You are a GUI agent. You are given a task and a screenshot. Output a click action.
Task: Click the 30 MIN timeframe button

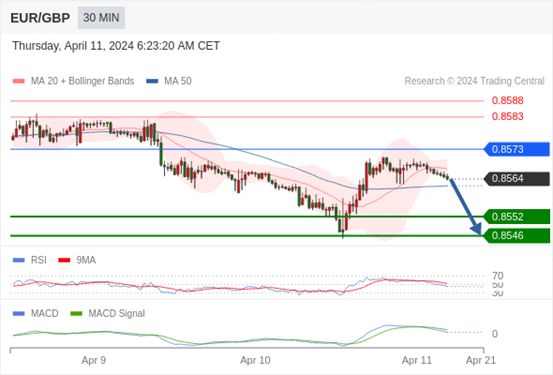pyautogui.click(x=101, y=18)
